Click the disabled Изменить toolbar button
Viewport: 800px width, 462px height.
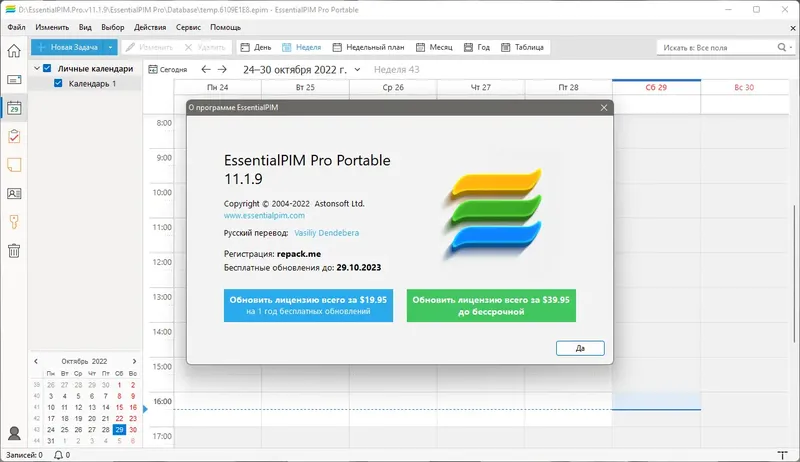149,47
